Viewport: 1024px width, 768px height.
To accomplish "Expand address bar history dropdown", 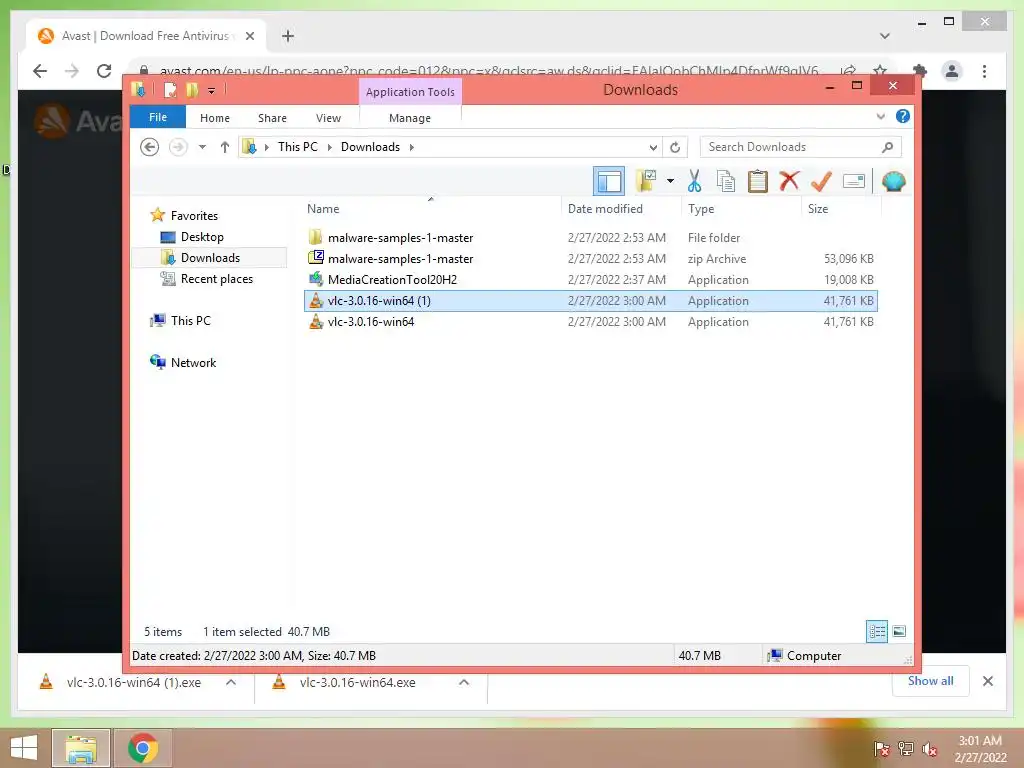I will click(652, 148).
